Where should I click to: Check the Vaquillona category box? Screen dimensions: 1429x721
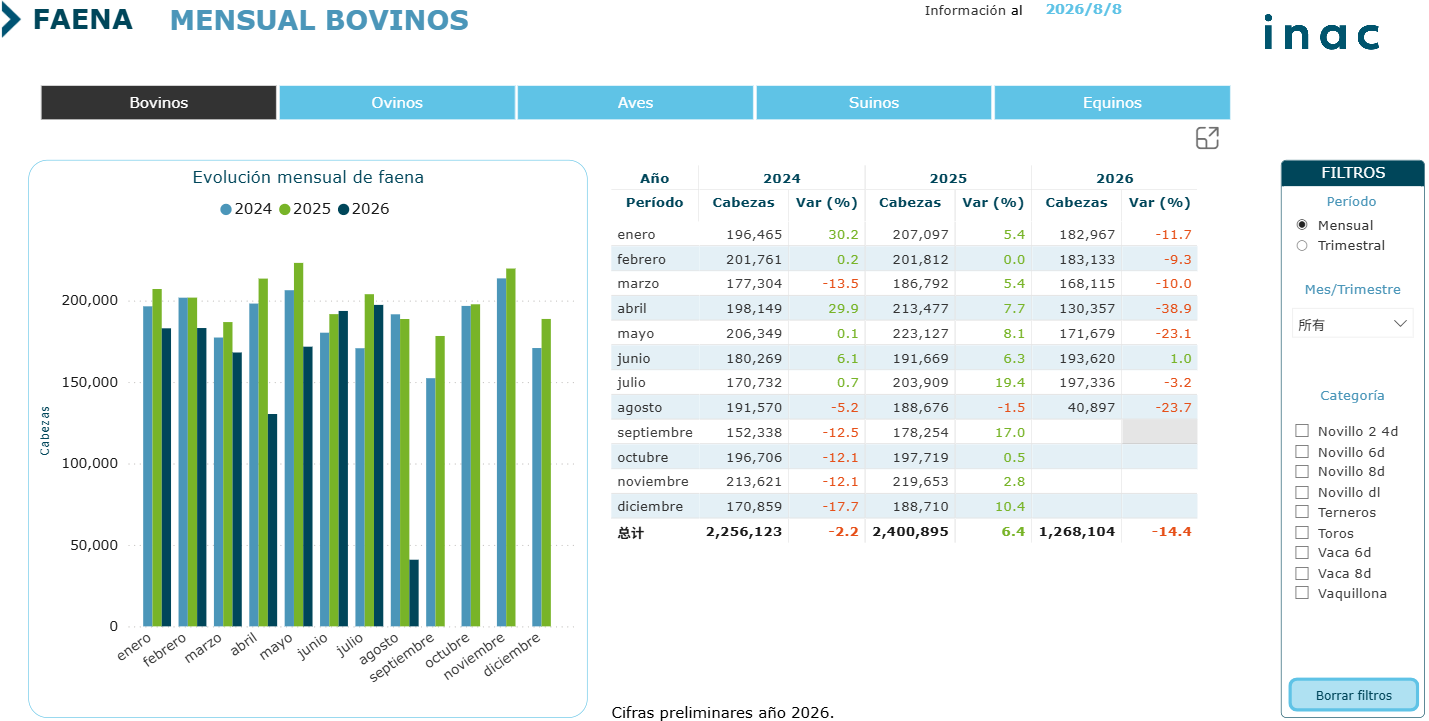[x=1302, y=593]
